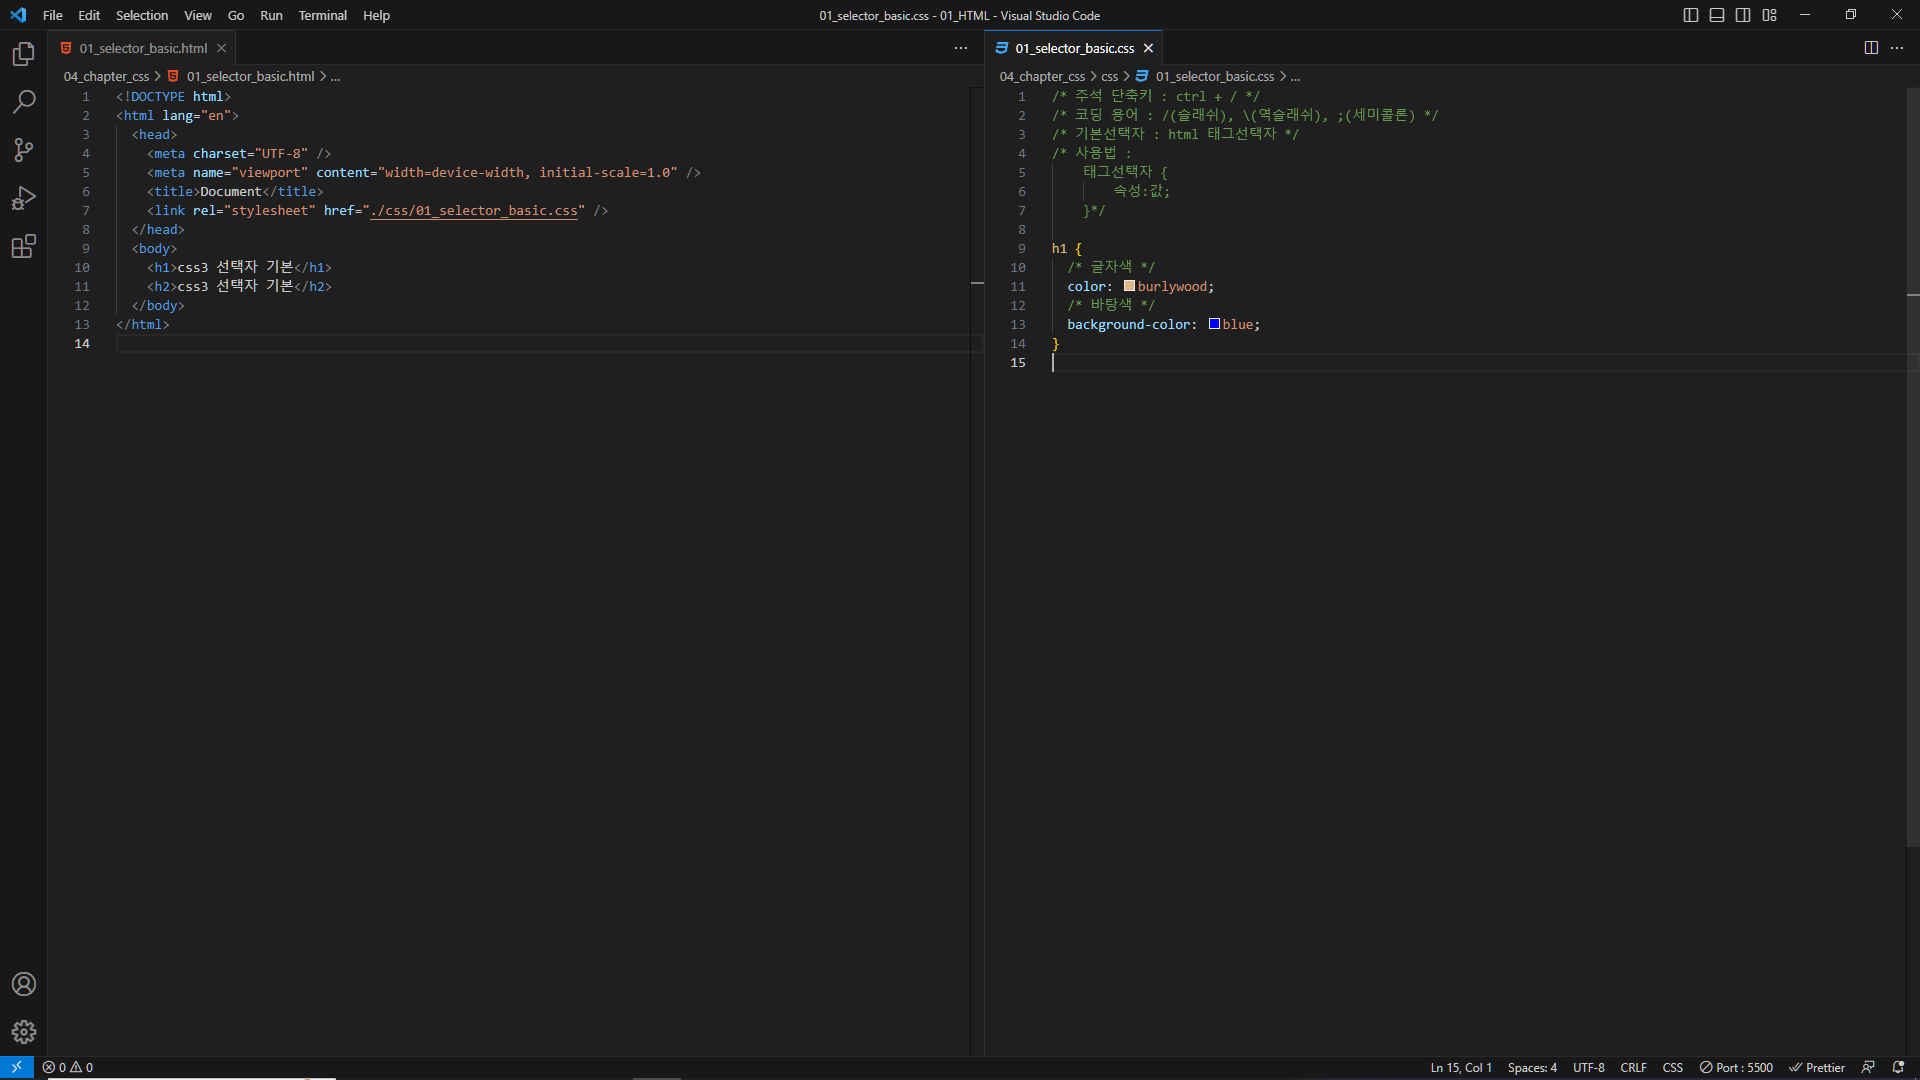The width and height of the screenshot is (1920, 1080).
Task: Toggle the primary sidebar visibility
Action: point(1690,15)
